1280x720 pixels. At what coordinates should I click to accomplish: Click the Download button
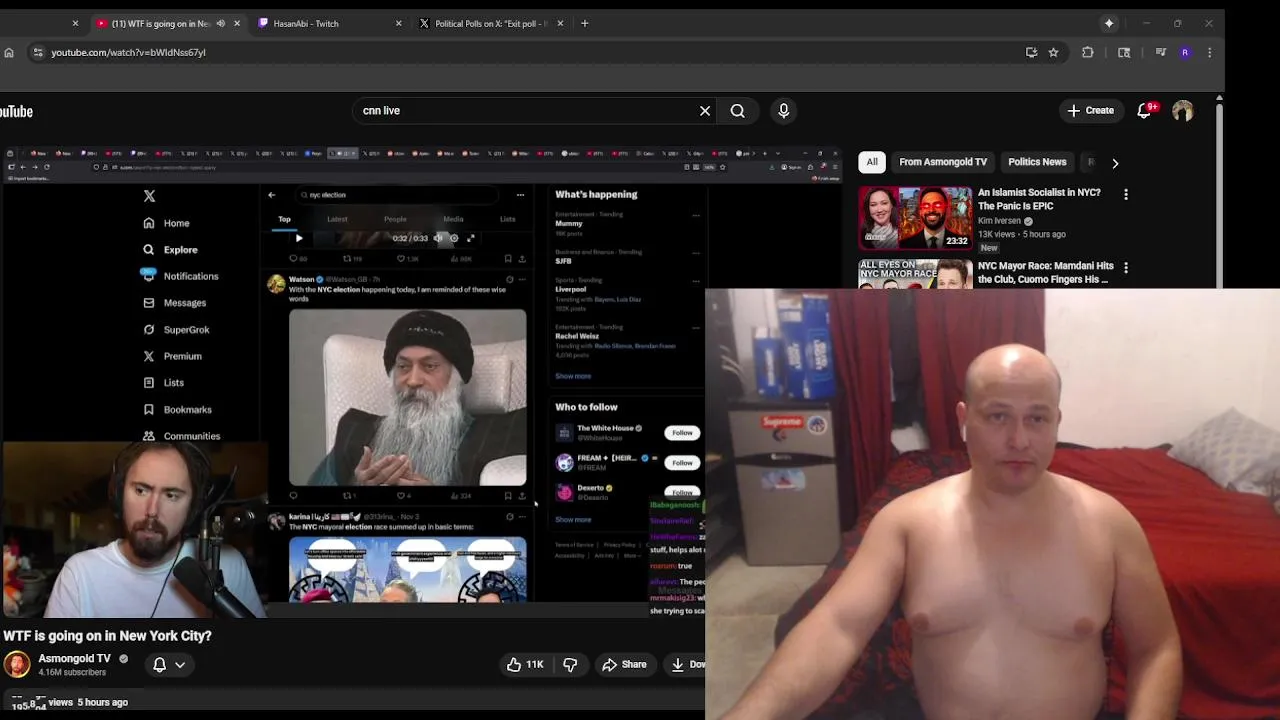tap(686, 664)
